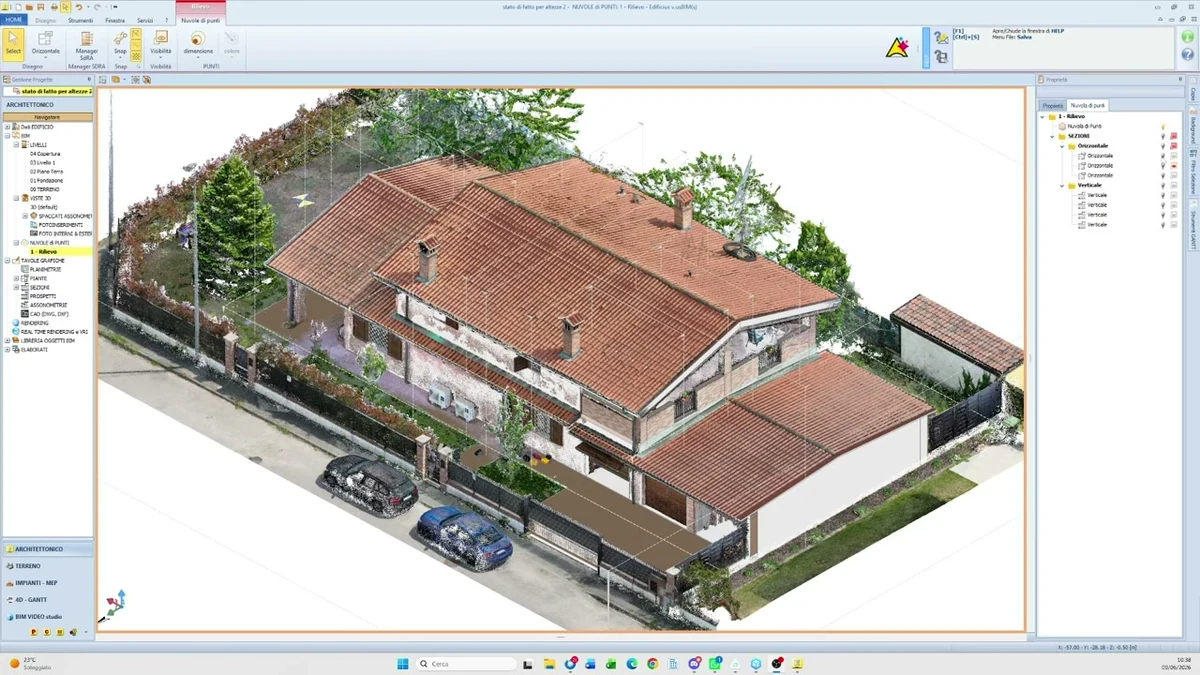
Task: Toggle the red section icon on the SEZIONI row
Action: pos(1174,136)
